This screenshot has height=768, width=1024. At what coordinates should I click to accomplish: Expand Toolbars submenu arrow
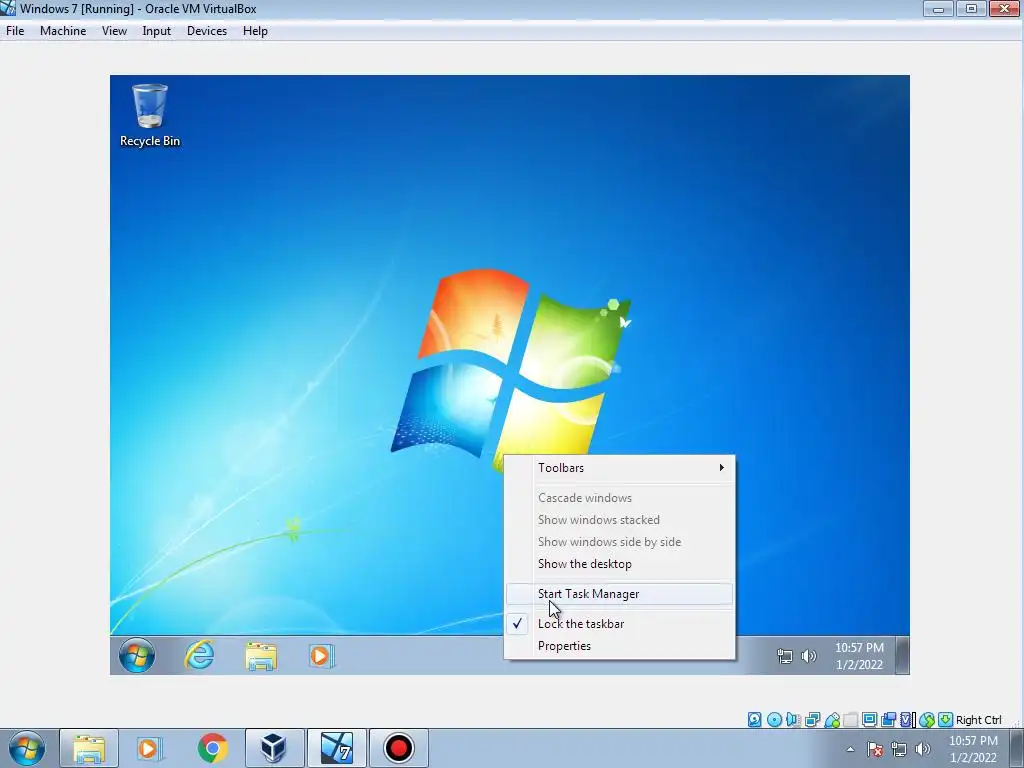(x=721, y=468)
